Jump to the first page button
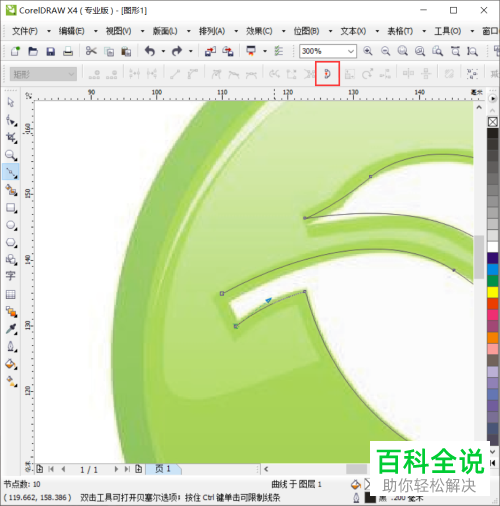The width and height of the screenshot is (500, 506). pyautogui.click(x=51, y=469)
